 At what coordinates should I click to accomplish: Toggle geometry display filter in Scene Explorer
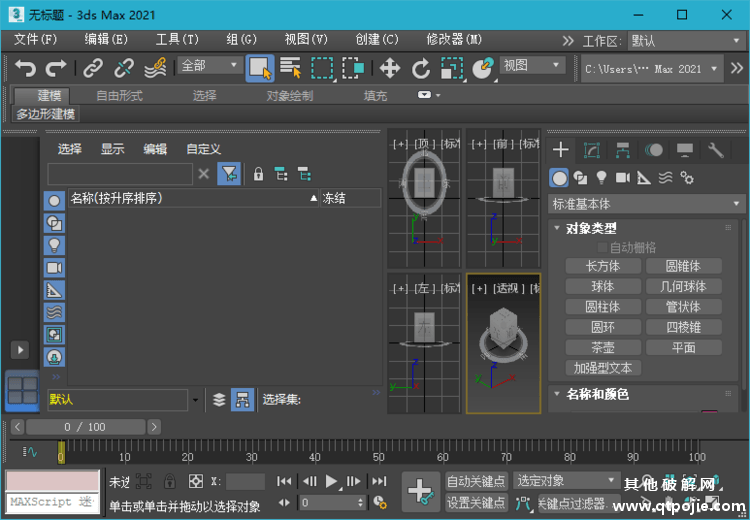pyautogui.click(x=54, y=201)
